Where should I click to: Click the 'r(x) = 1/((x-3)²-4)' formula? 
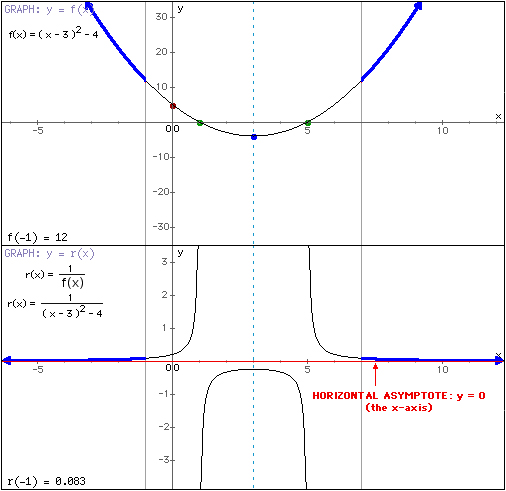(x=55, y=306)
